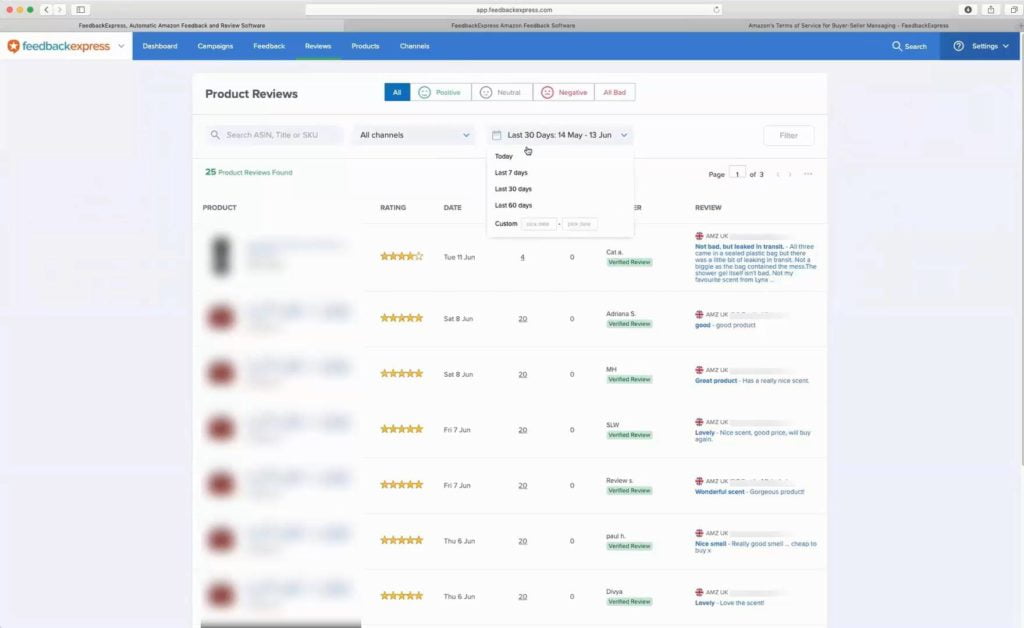Open the 'Lovely - Love the scent!' review by Divya
The width and height of the screenshot is (1024, 628).
point(729,603)
